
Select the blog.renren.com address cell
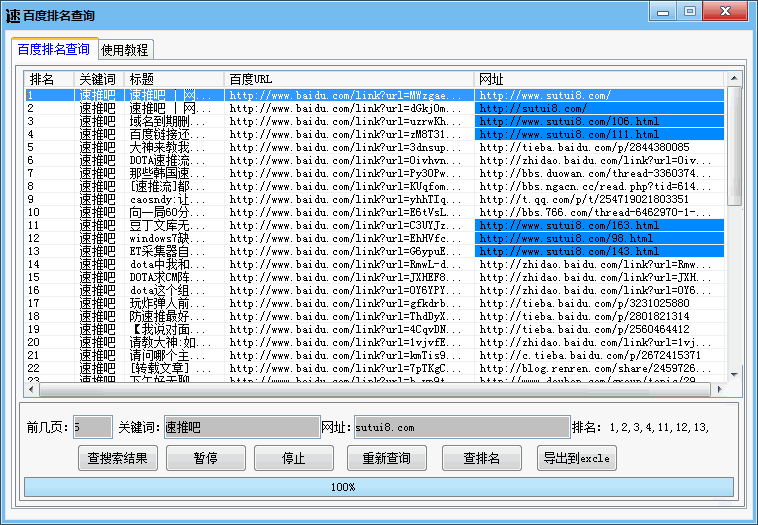pos(598,368)
